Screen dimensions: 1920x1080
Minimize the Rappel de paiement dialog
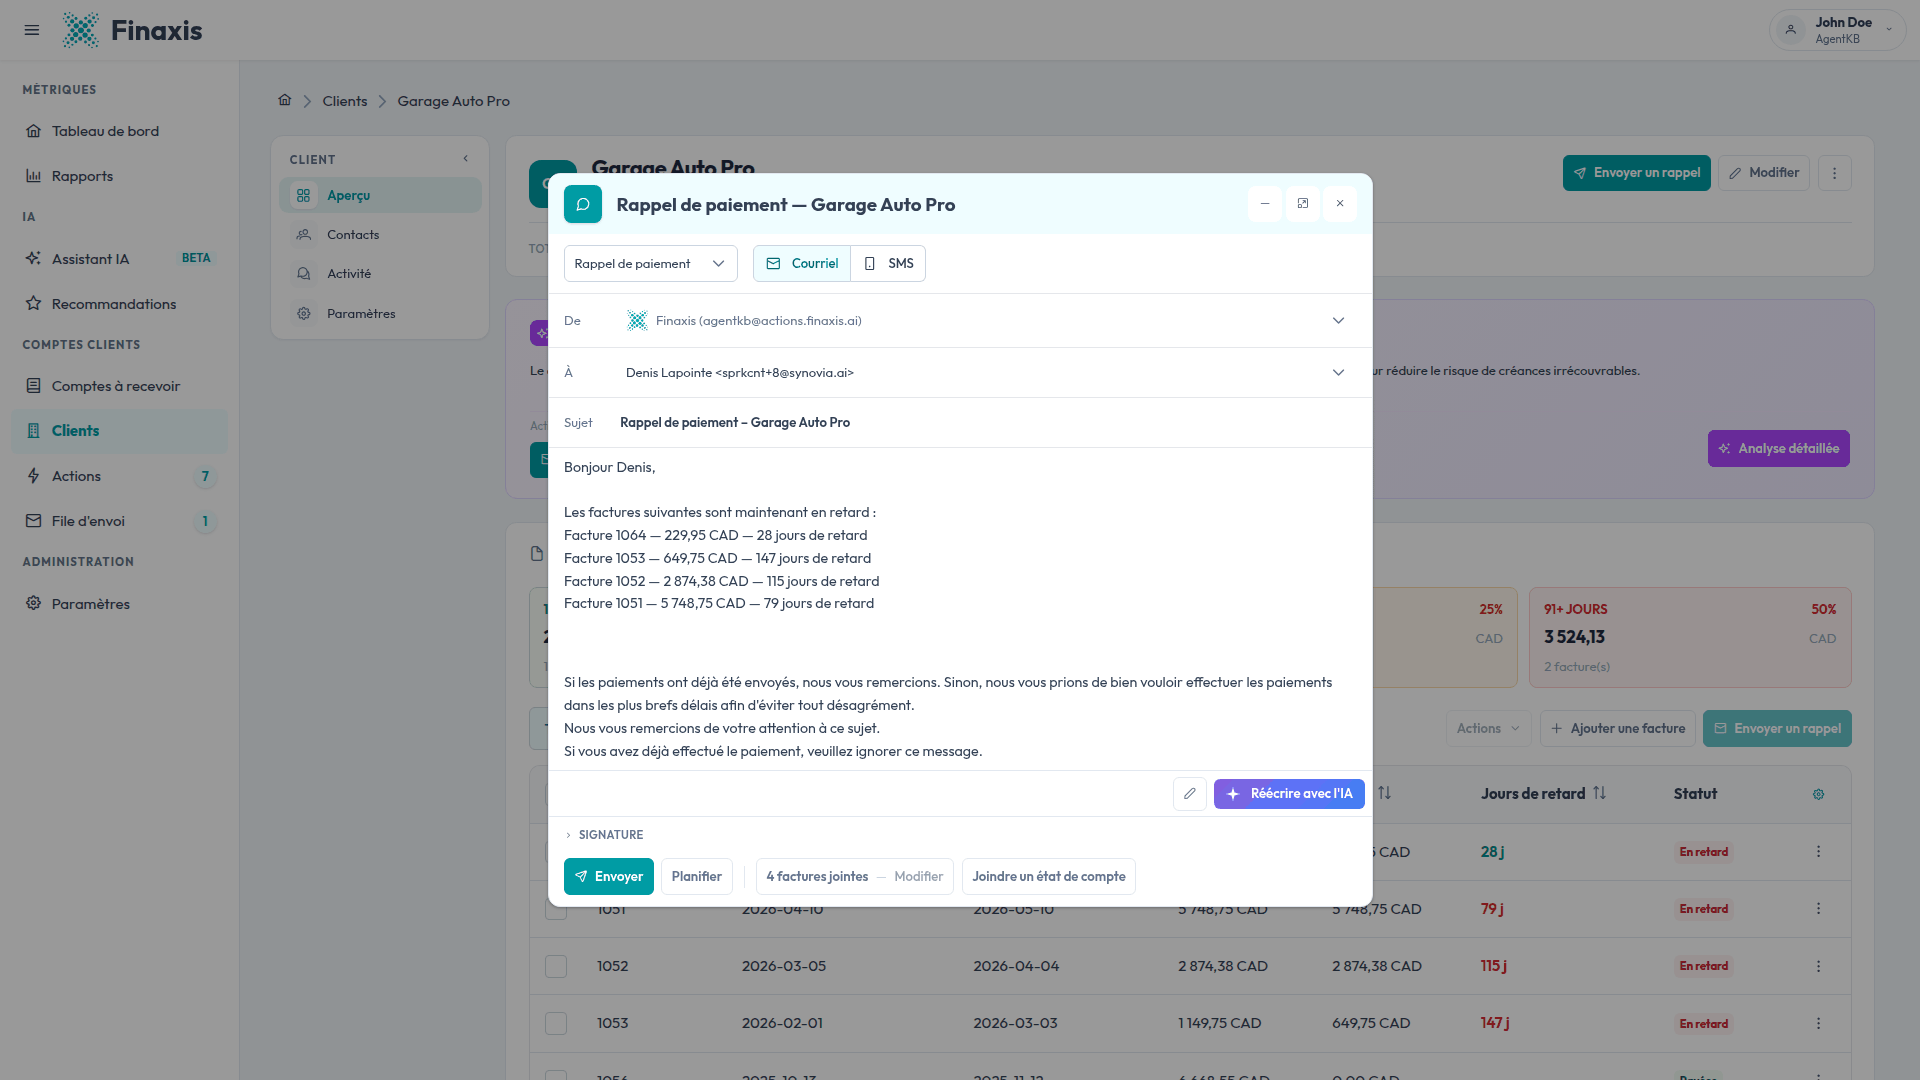[x=1264, y=204]
